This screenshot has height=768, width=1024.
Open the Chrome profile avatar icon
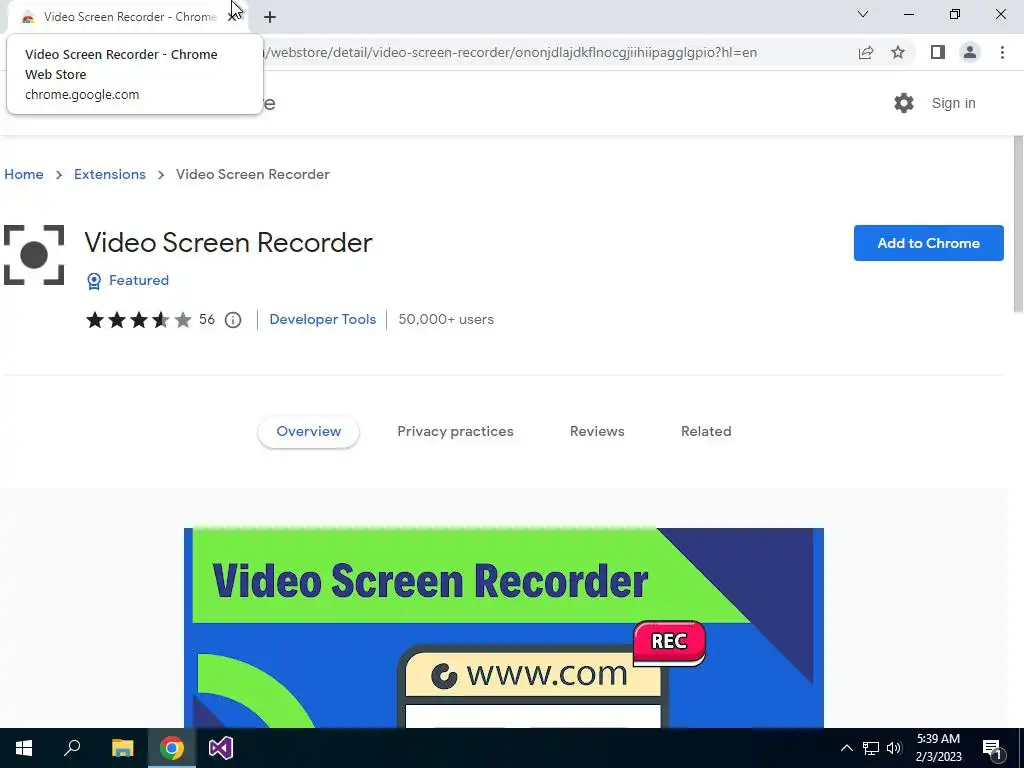click(x=970, y=52)
